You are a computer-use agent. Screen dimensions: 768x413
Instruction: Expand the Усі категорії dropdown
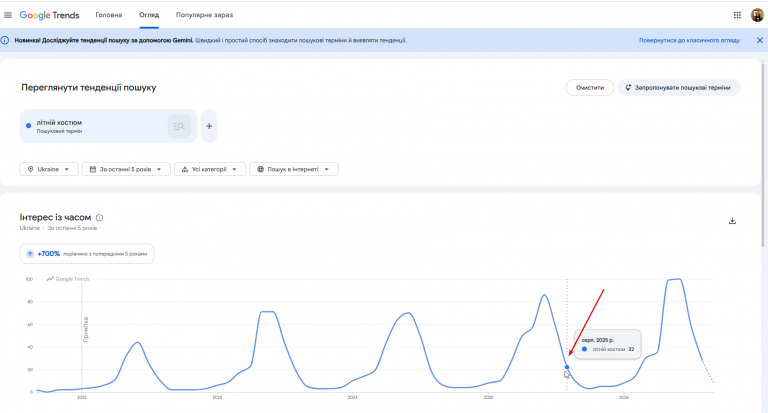click(210, 169)
